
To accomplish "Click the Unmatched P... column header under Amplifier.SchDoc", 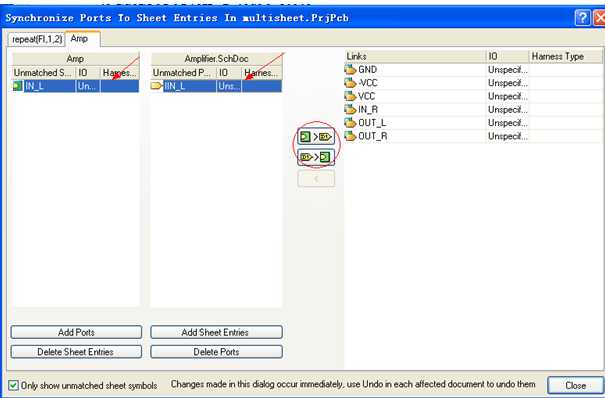I will pos(184,73).
